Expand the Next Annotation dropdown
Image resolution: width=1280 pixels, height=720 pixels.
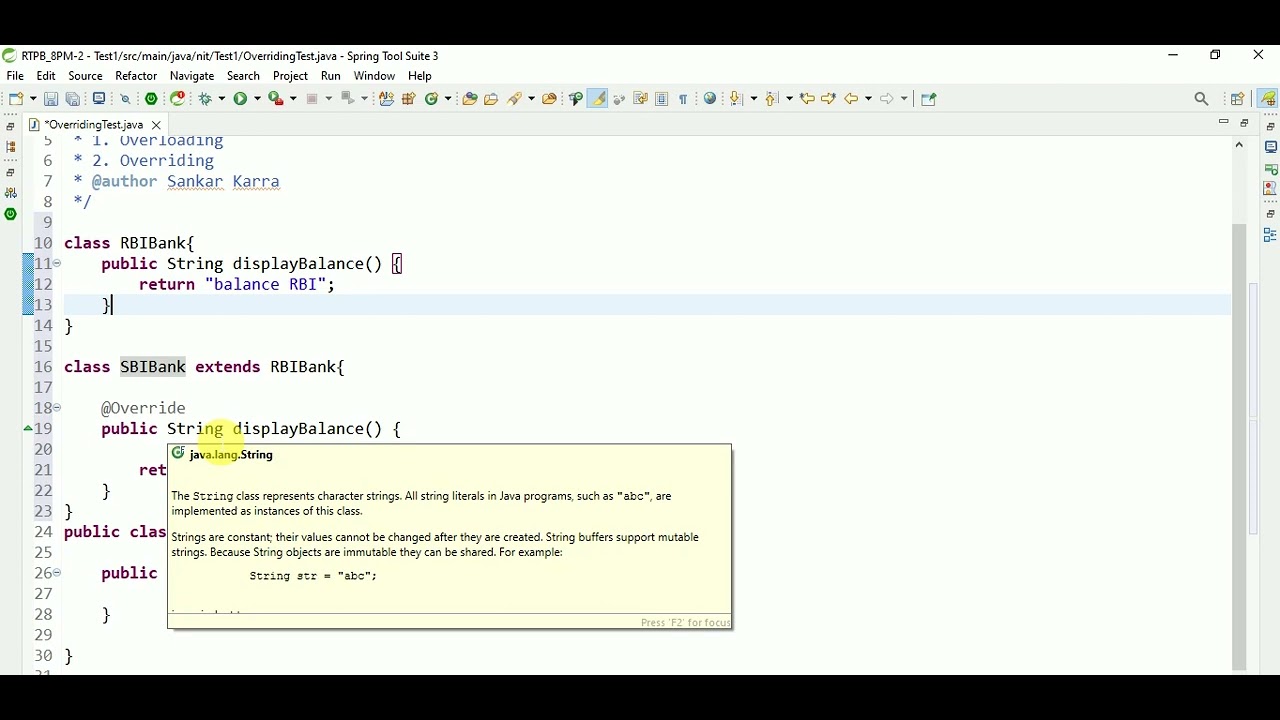pyautogui.click(x=754, y=99)
